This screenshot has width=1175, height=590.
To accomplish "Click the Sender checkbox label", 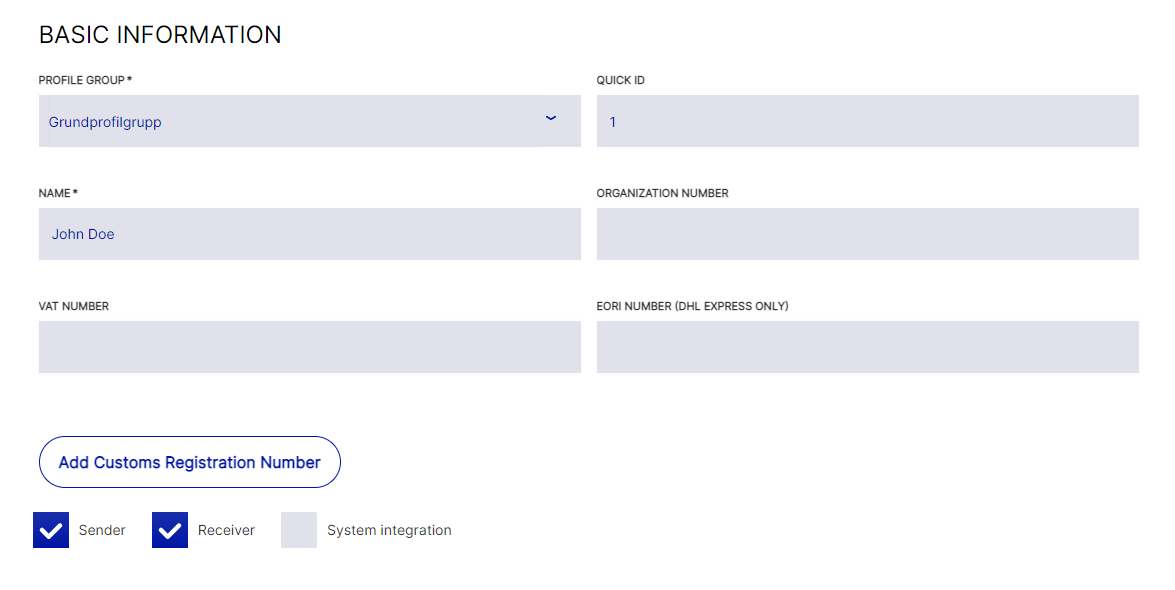I will pos(101,530).
